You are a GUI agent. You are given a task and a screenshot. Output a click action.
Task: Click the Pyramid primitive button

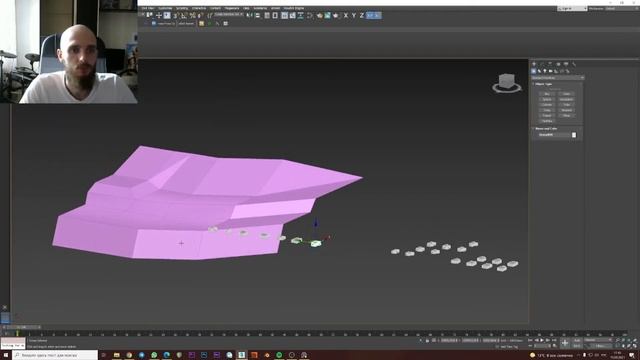tap(567, 110)
